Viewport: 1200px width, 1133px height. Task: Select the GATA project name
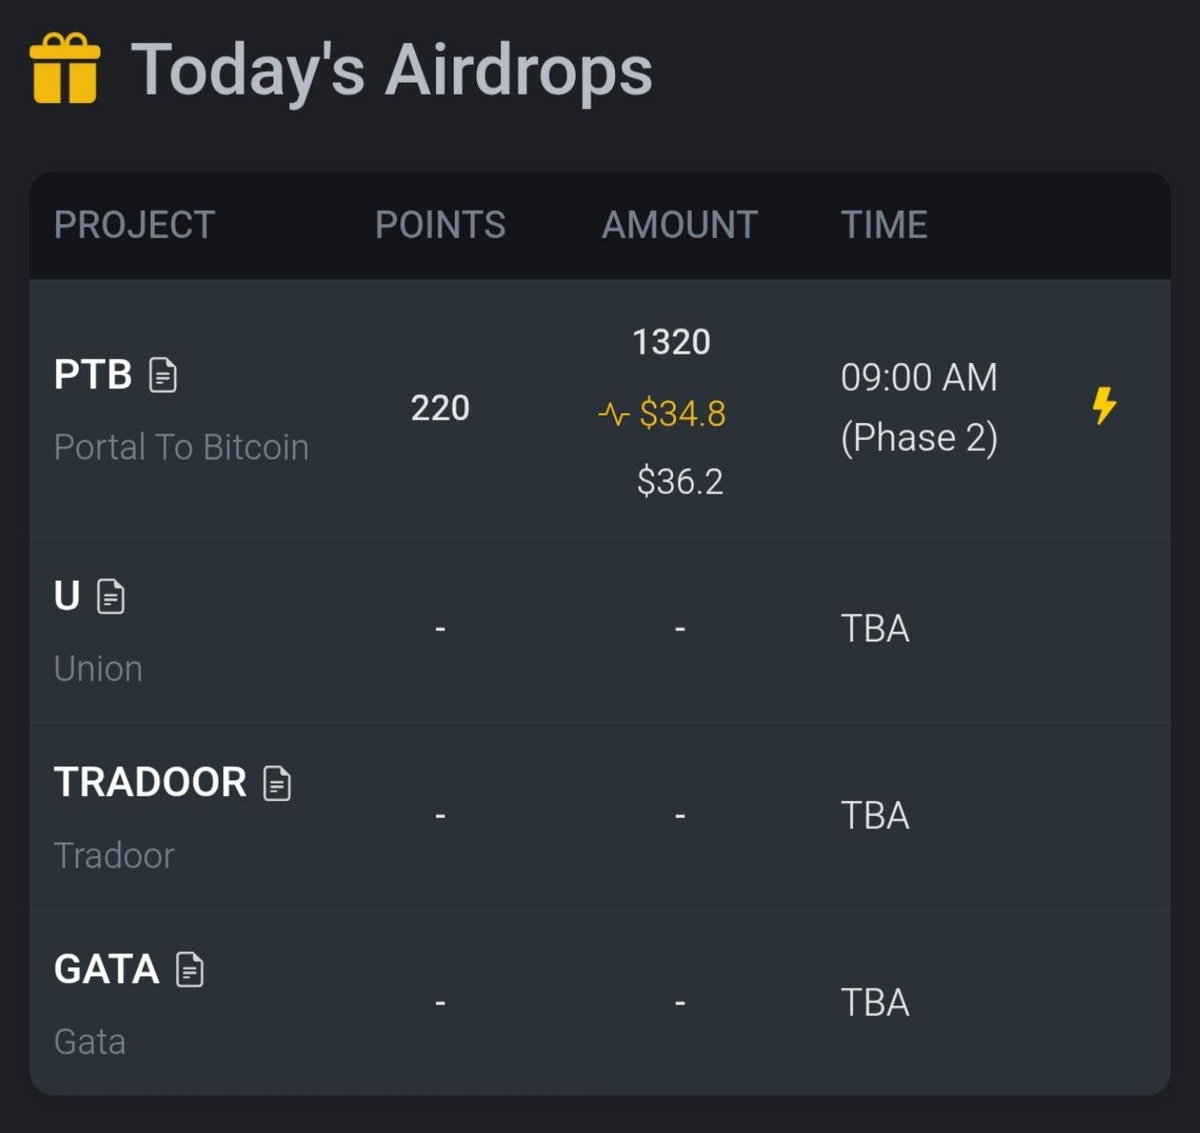(x=106, y=970)
